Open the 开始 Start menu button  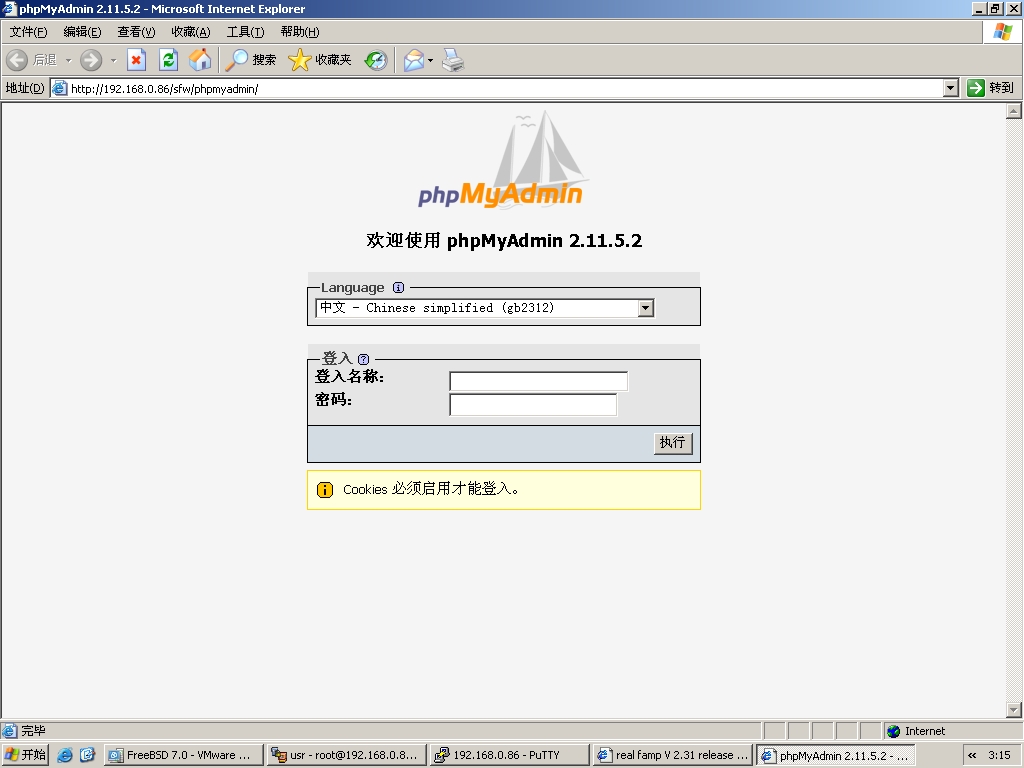tap(25, 755)
